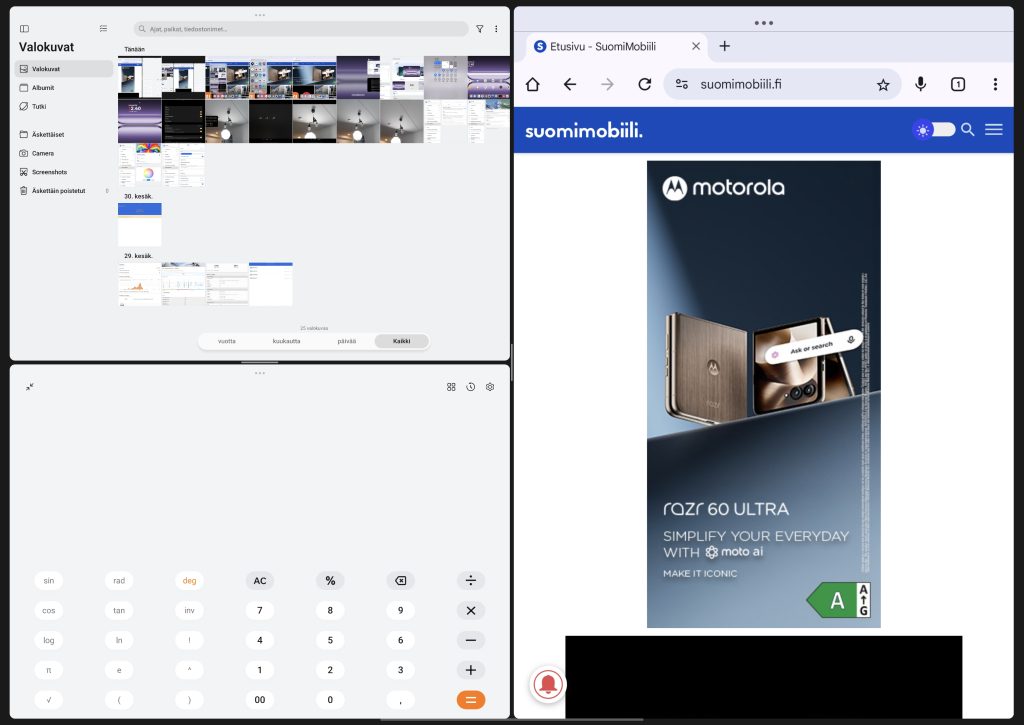
Task: Switch the Photos view to kuukautta
Action: [x=286, y=341]
